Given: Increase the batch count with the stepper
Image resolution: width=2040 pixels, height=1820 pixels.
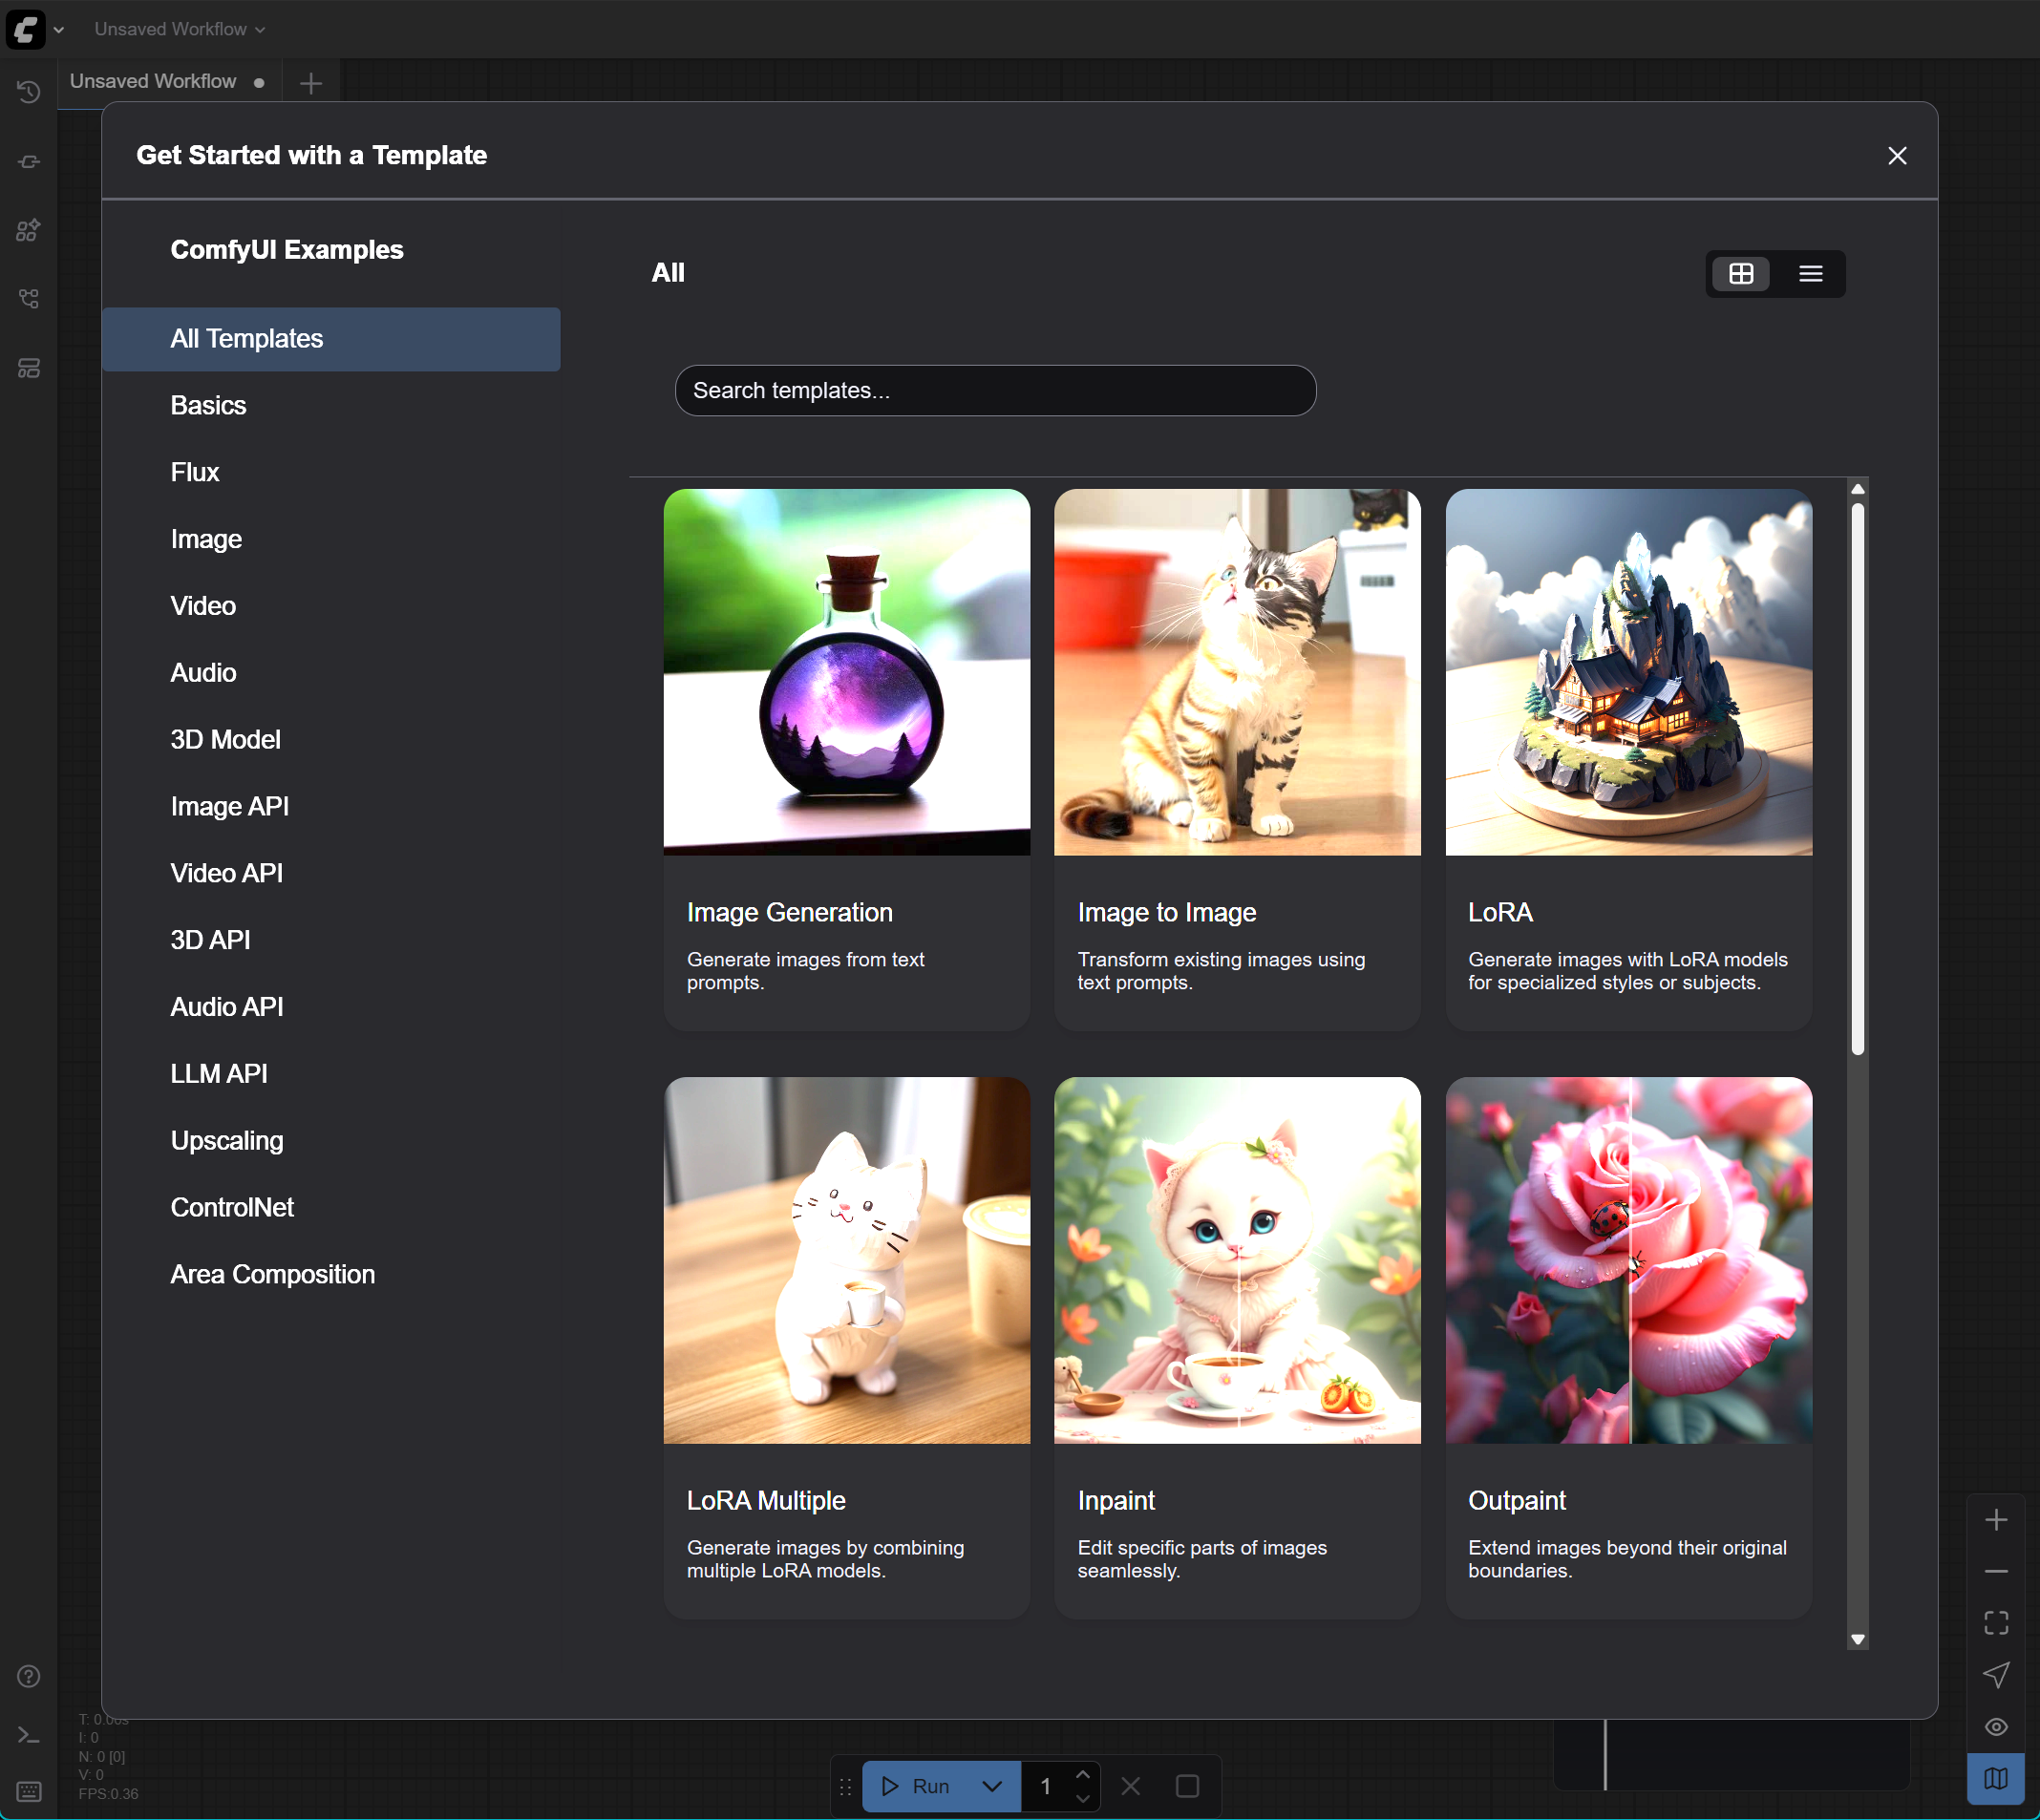Looking at the screenshot, I should click(x=1083, y=1775).
